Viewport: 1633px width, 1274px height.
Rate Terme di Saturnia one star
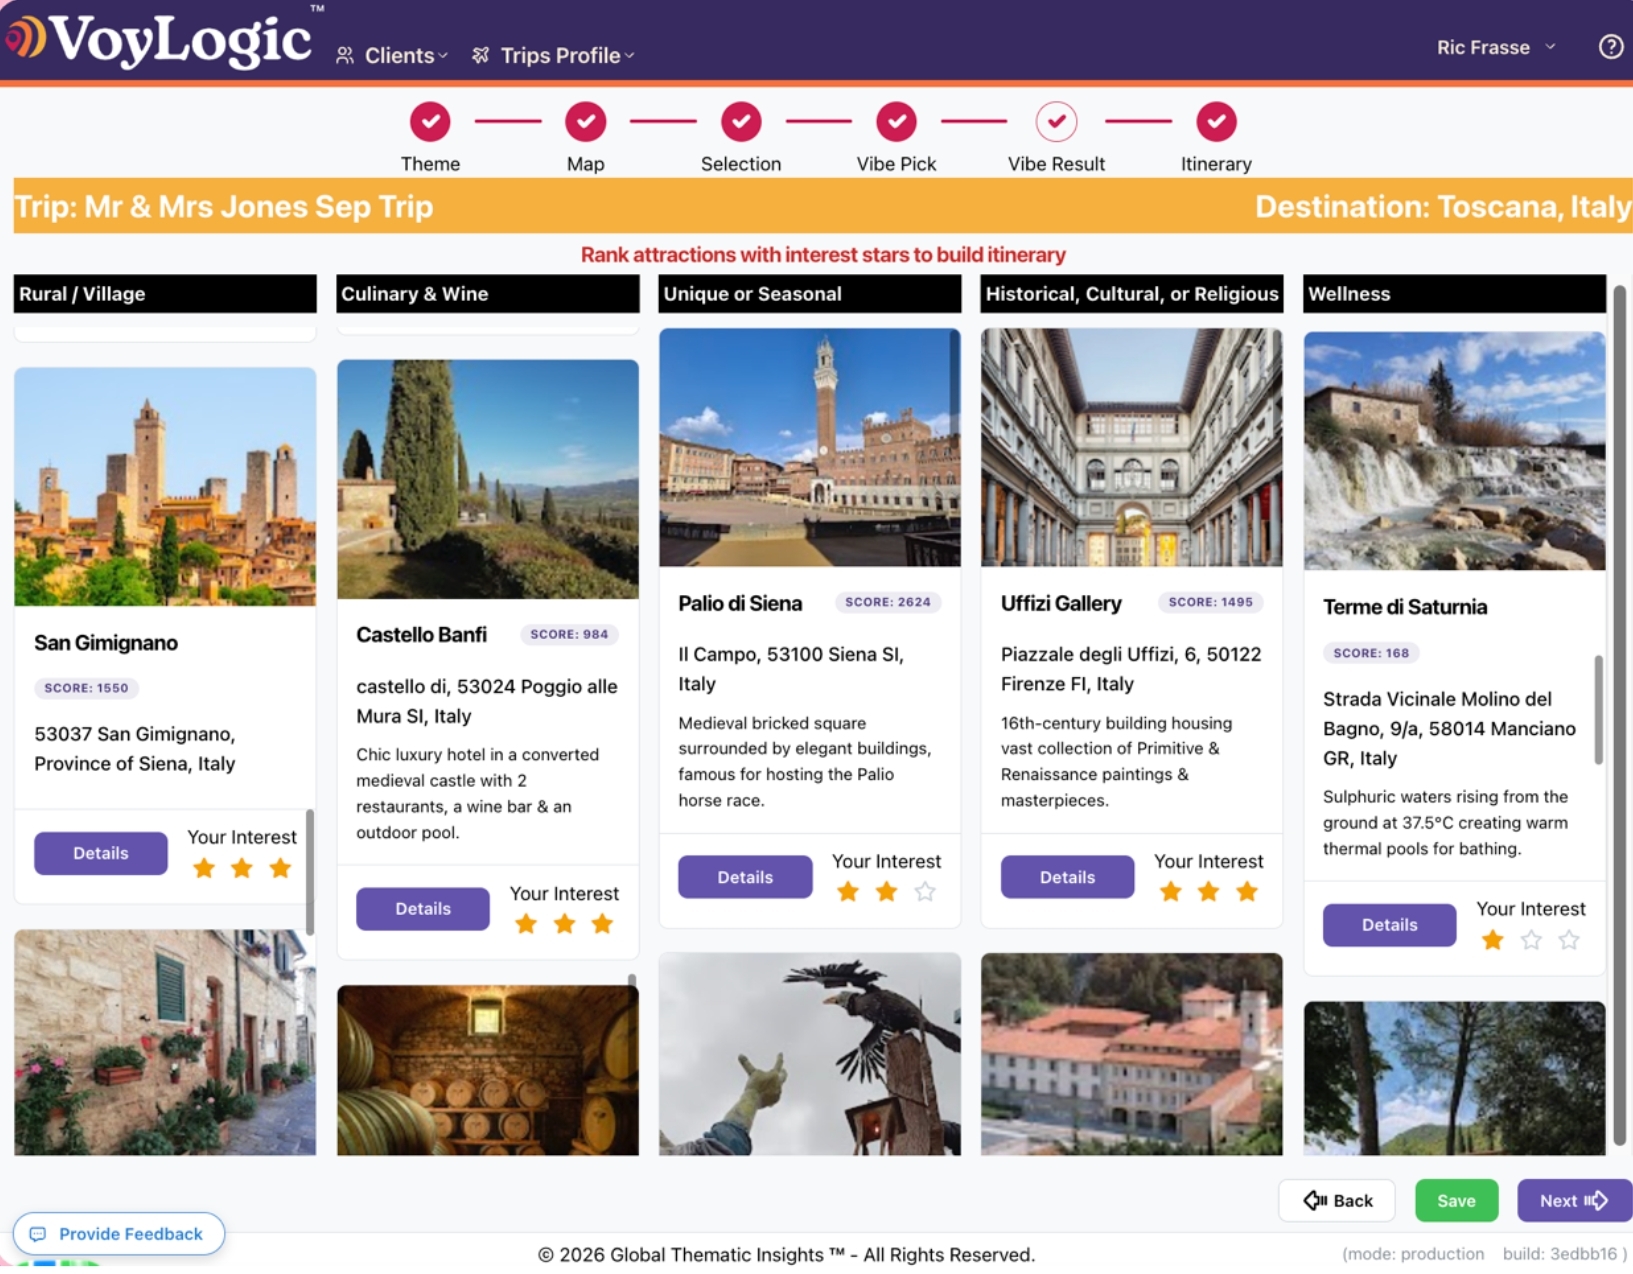click(x=1493, y=940)
